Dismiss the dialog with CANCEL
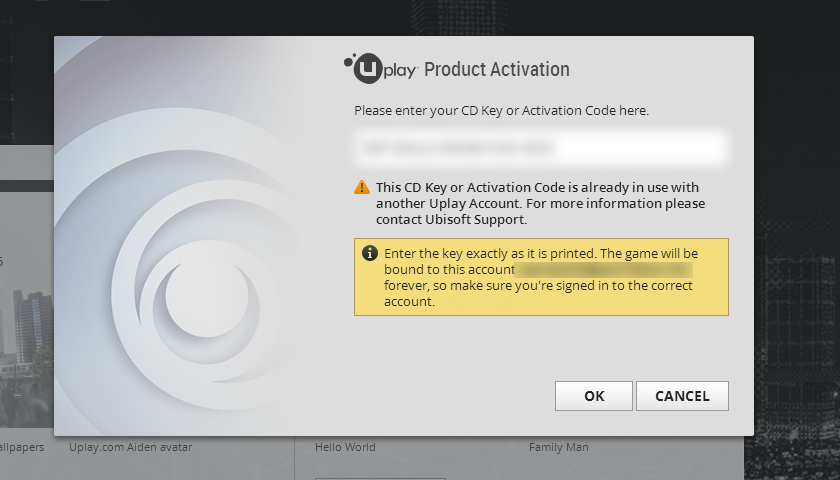Screen dimensions: 840x480 tap(682, 396)
